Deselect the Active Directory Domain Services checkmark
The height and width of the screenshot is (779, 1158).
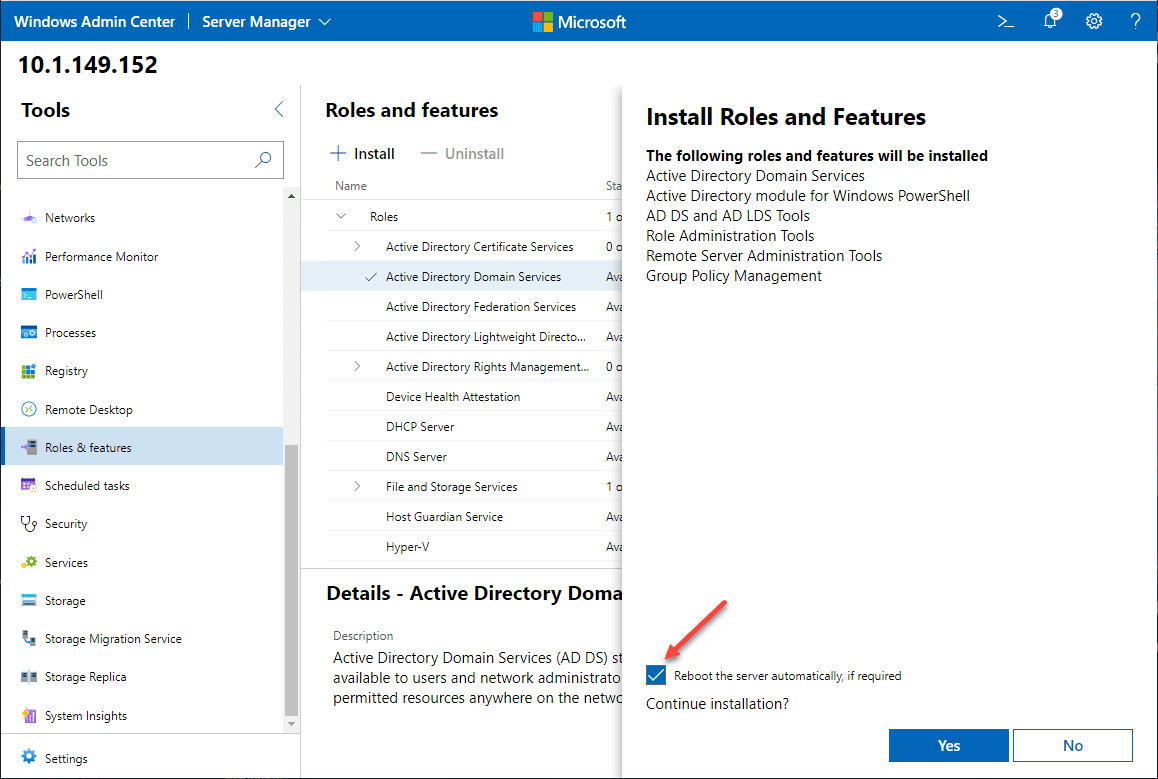pyautogui.click(x=371, y=277)
